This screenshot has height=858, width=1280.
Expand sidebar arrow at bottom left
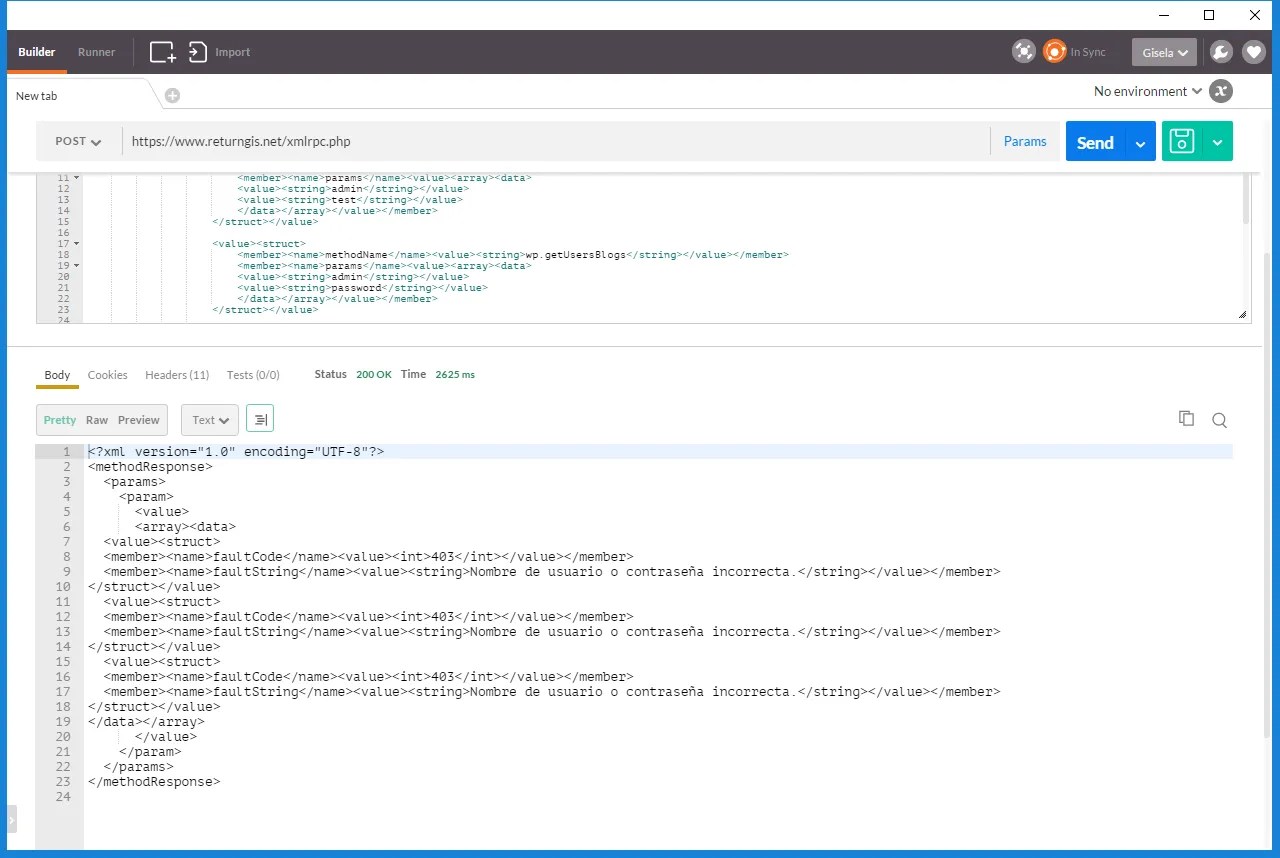pos(11,818)
